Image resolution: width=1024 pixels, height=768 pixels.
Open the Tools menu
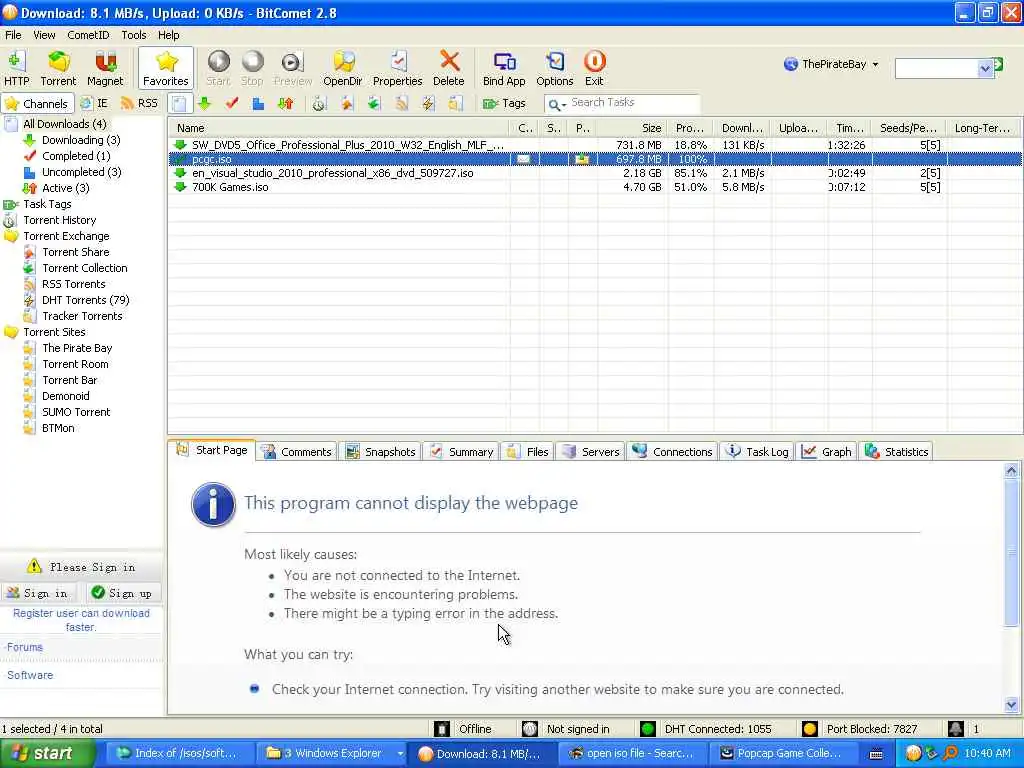pyautogui.click(x=134, y=35)
